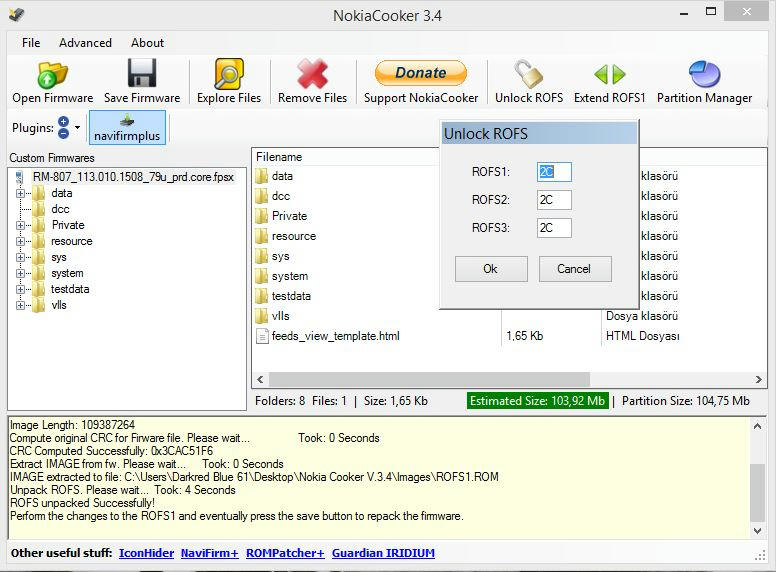
Task: Click file list scroll right arrow
Action: click(x=759, y=380)
